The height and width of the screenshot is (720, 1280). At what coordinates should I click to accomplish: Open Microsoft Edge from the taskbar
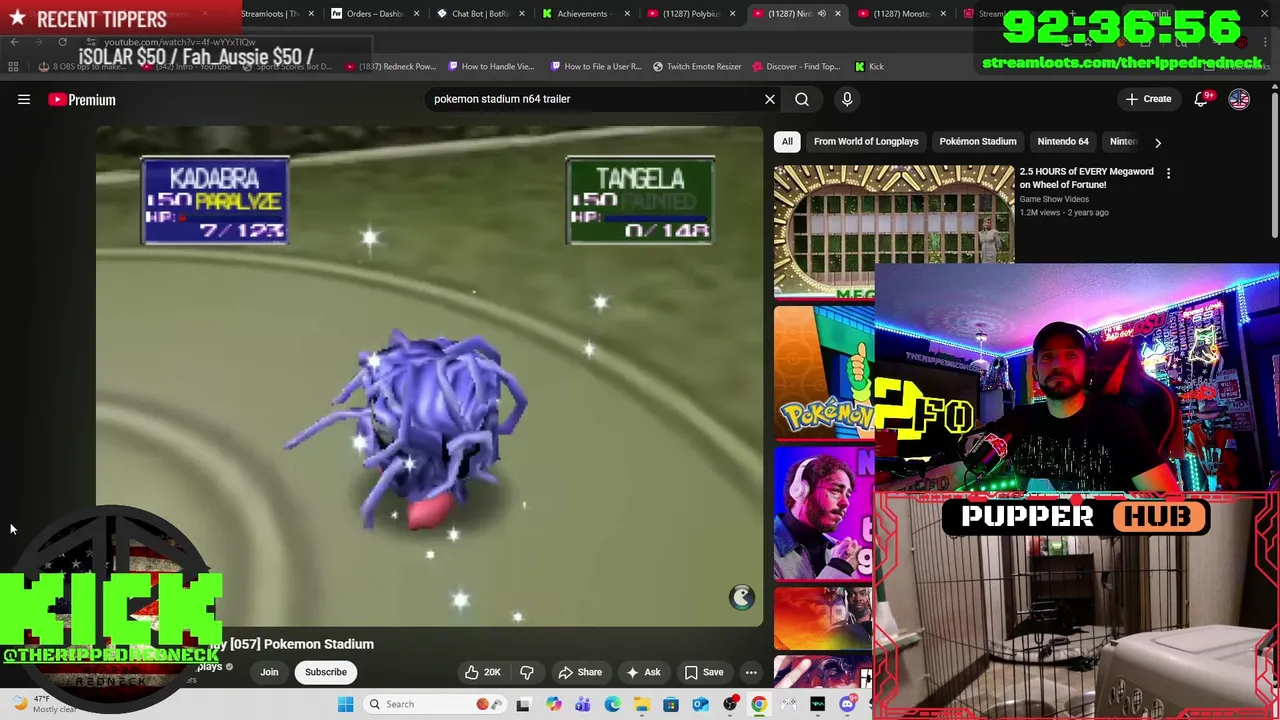(612, 704)
